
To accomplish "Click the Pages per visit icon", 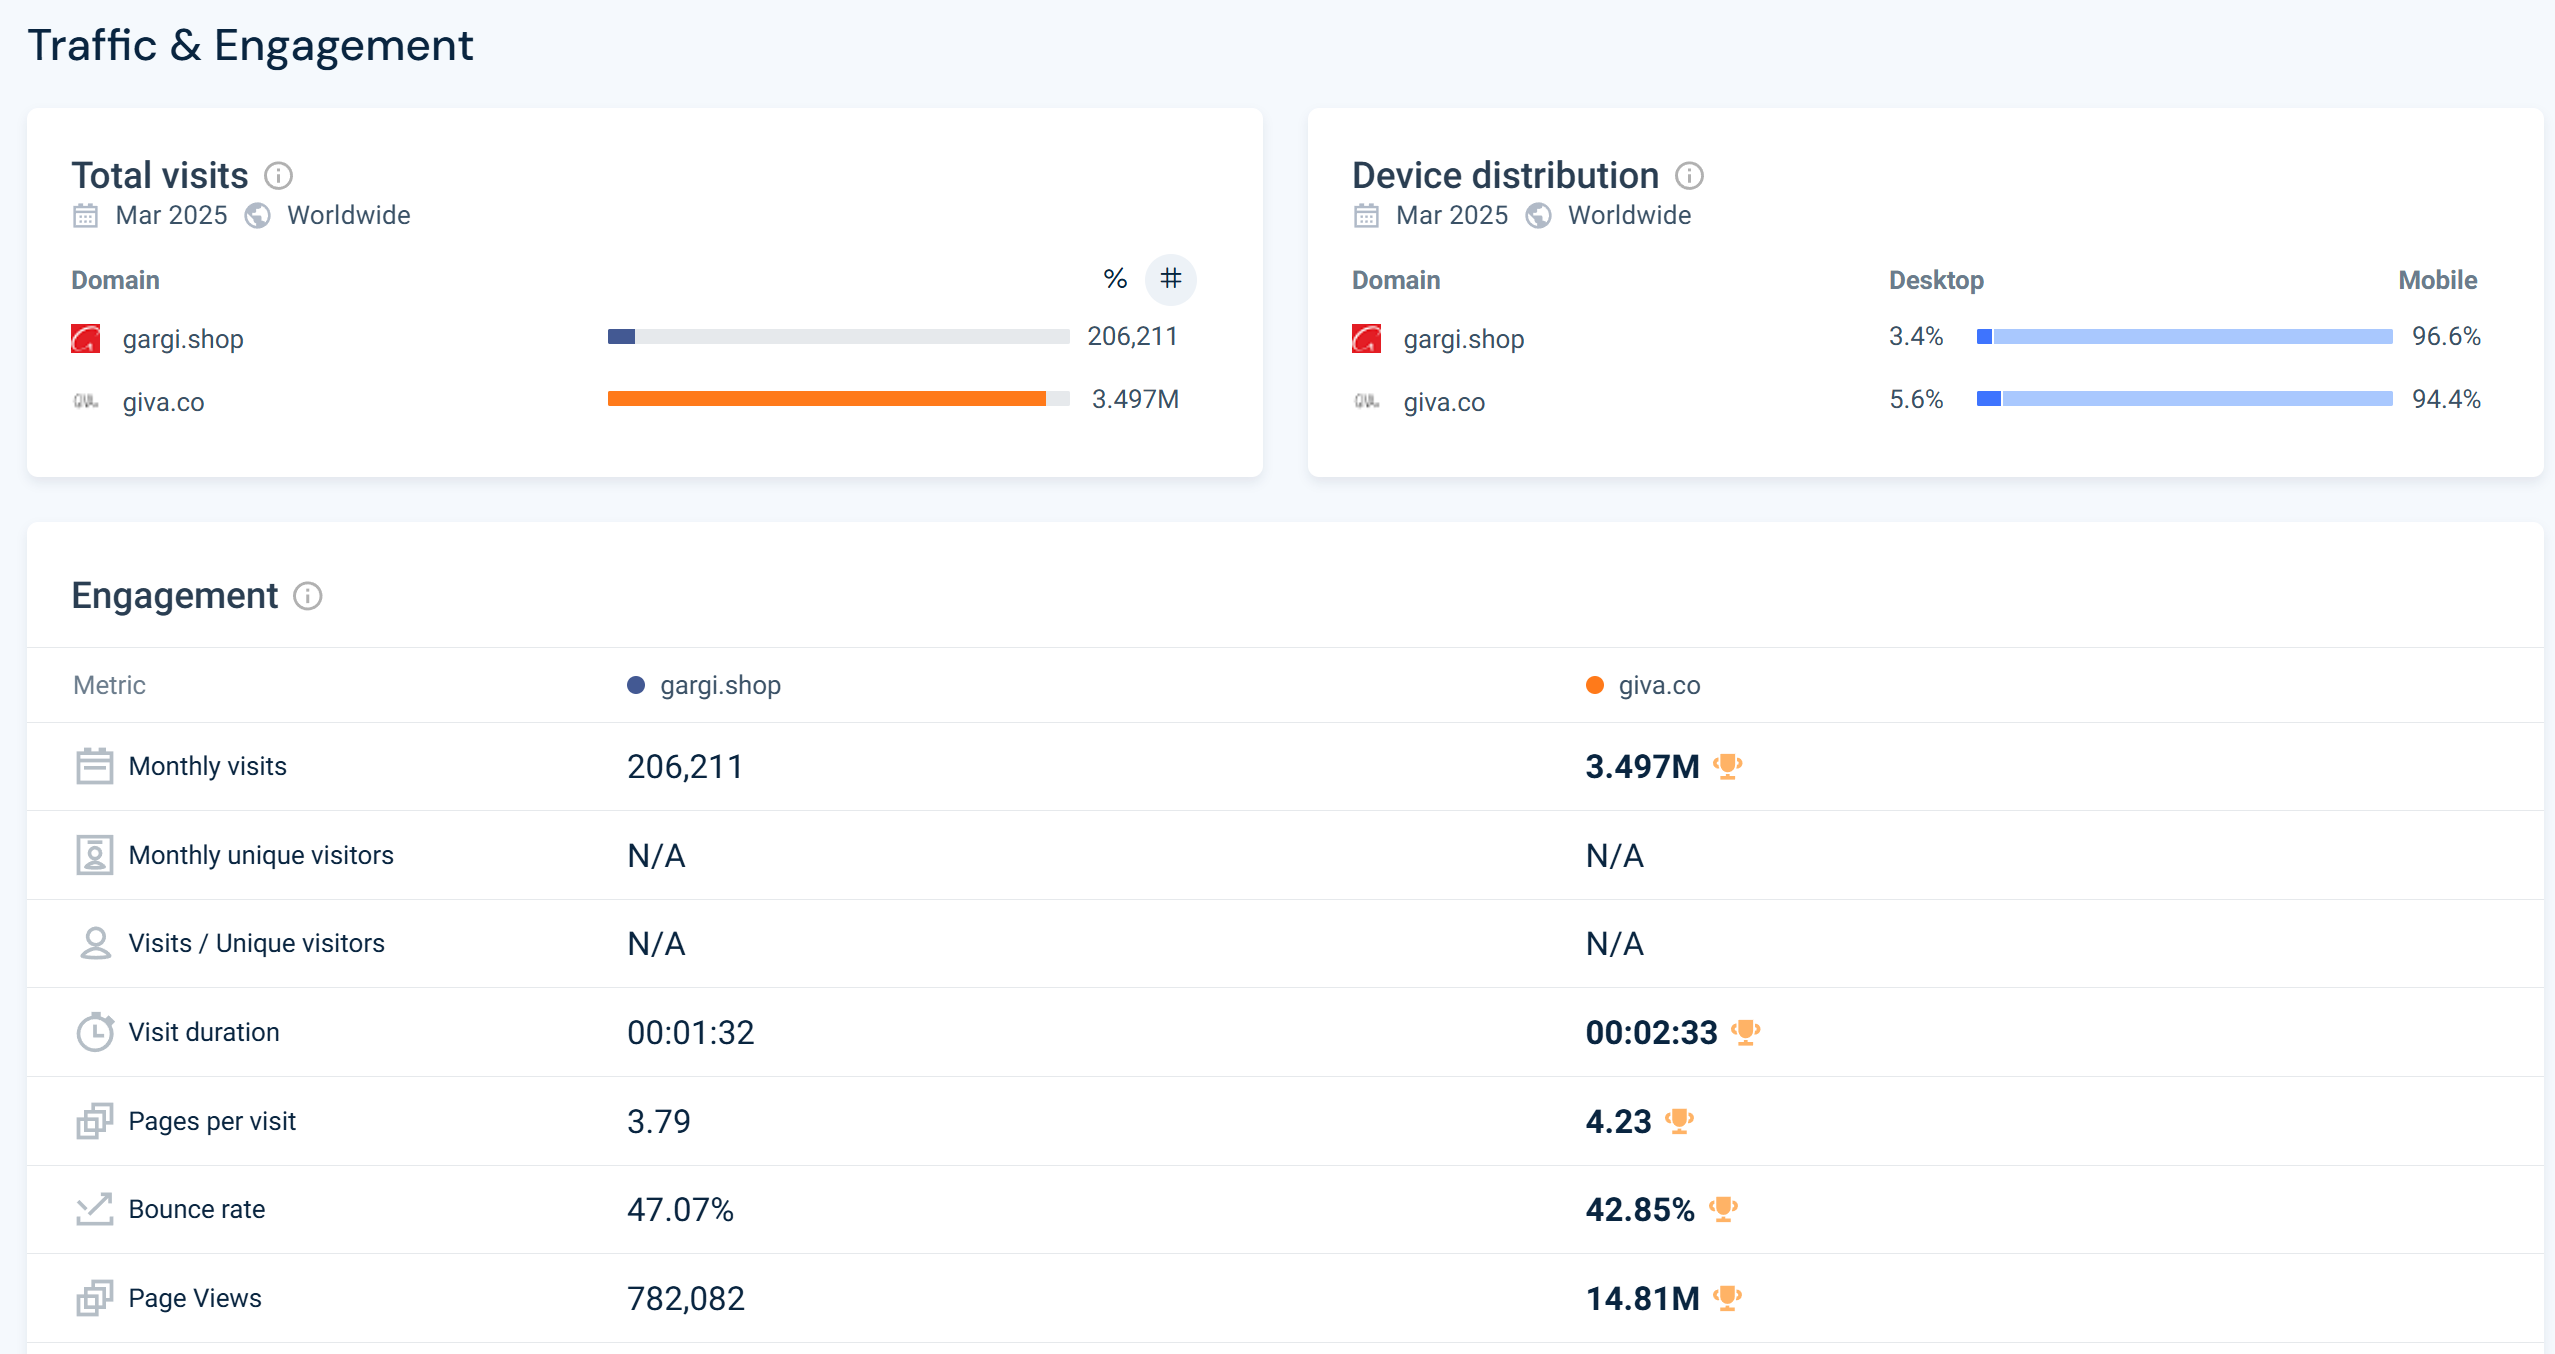I will point(95,1121).
